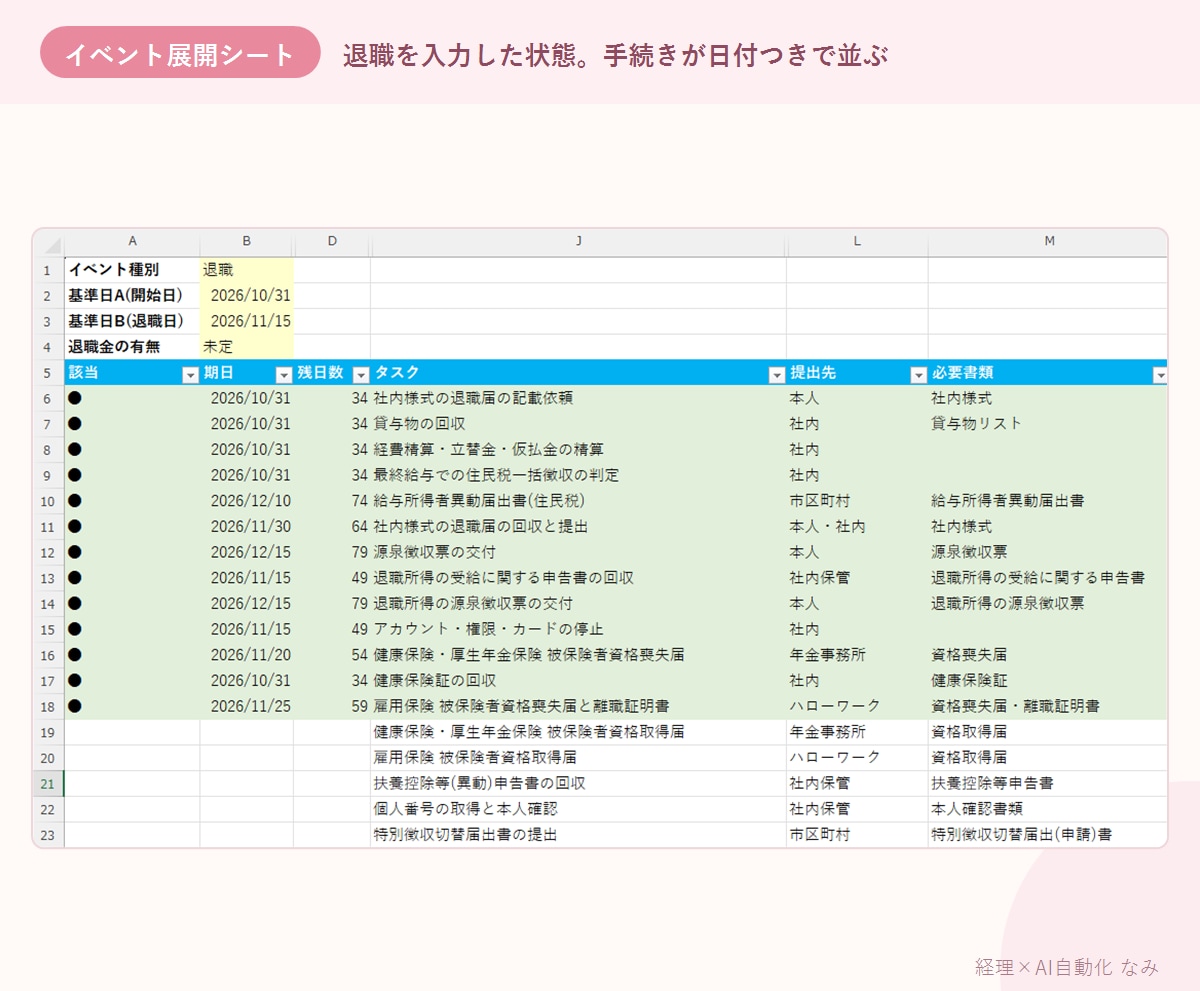The width and height of the screenshot is (1200, 991).
Task: Click the 基準日A cell showing 2026/10/31
Action: [247, 296]
